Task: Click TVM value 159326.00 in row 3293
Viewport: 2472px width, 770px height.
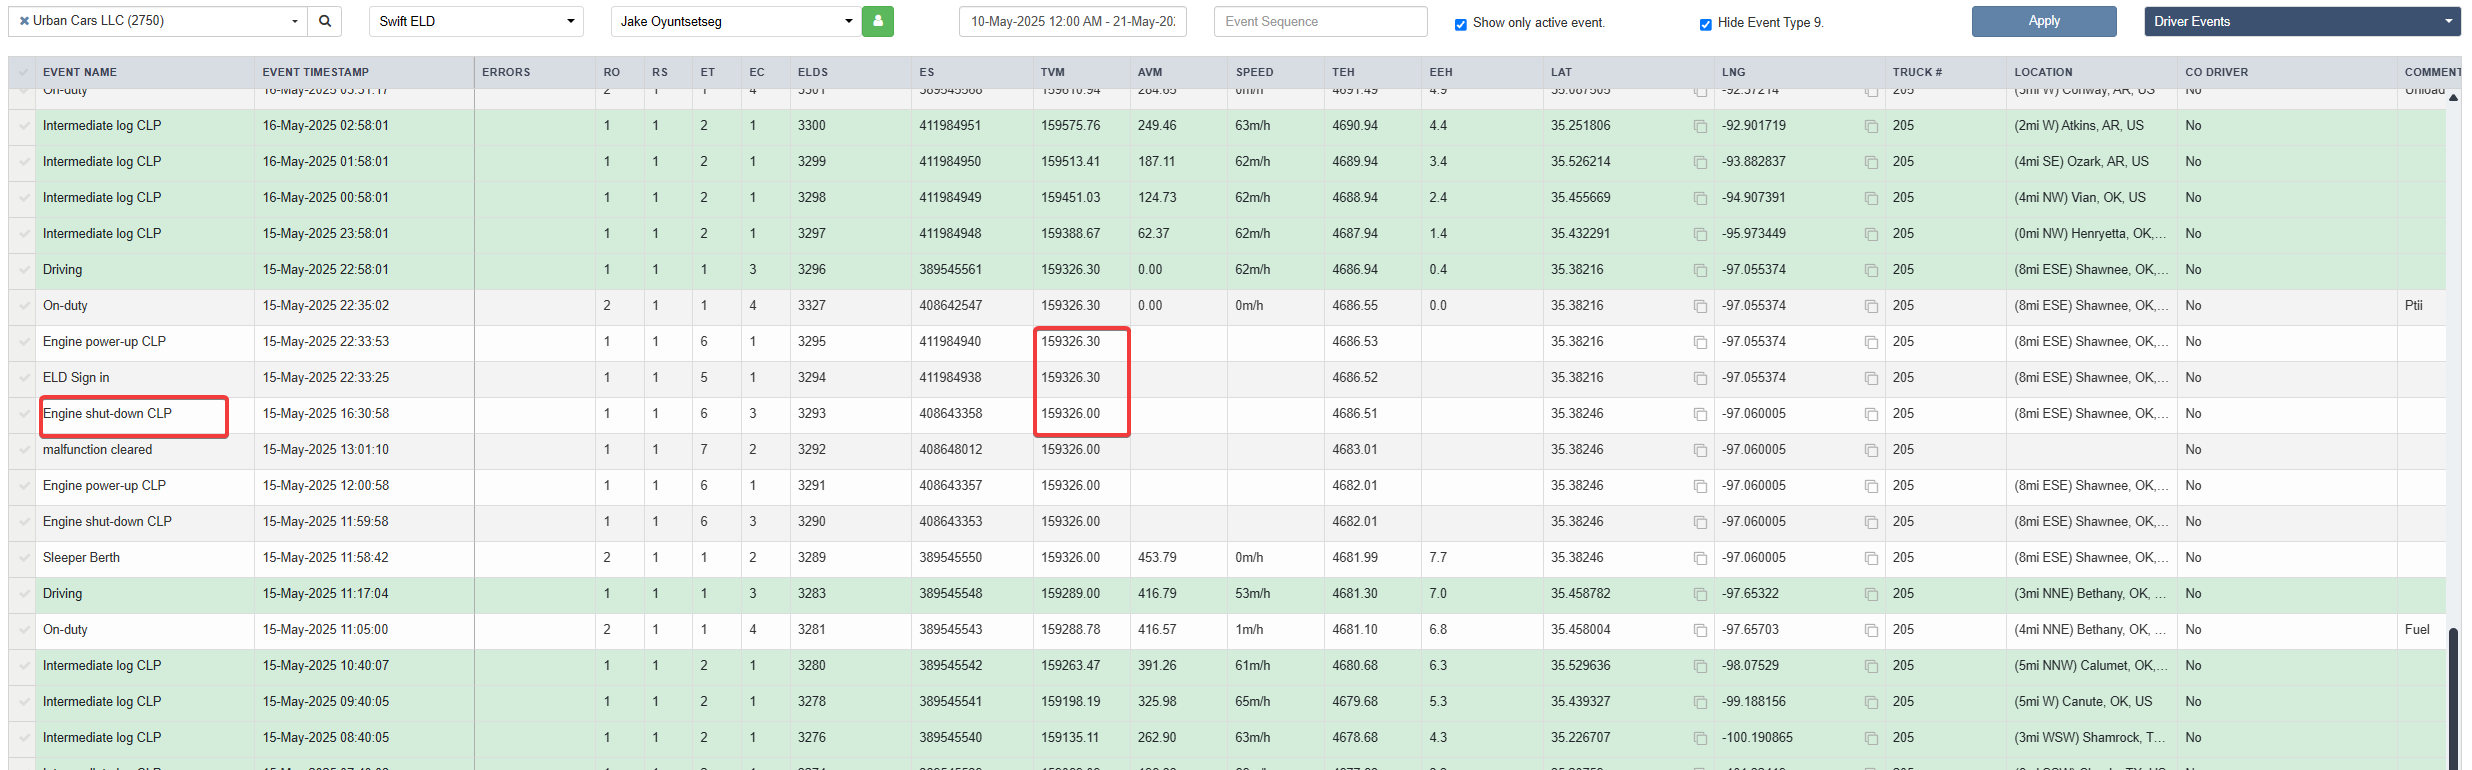Action: 1070,414
